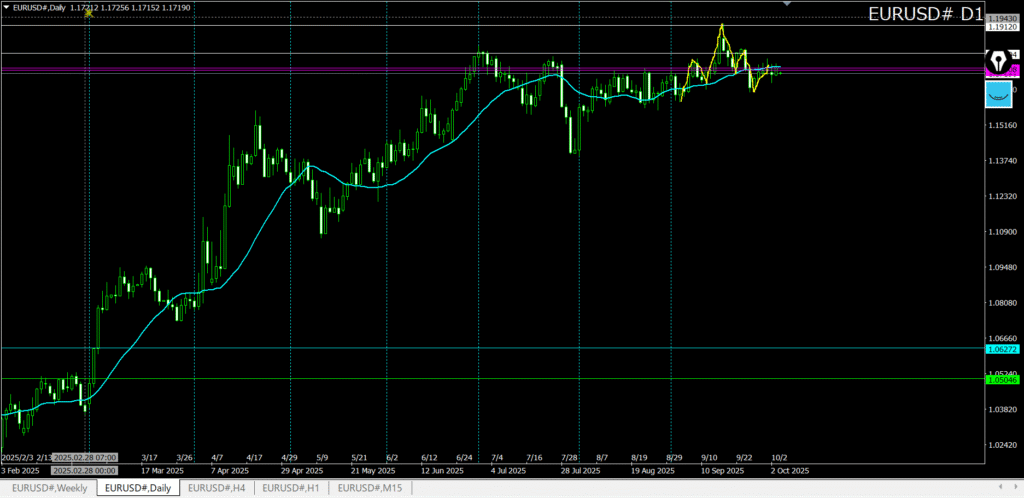Click the 2025.02.28 07:00 time label
The height and width of the screenshot is (498, 1024).
85,456
